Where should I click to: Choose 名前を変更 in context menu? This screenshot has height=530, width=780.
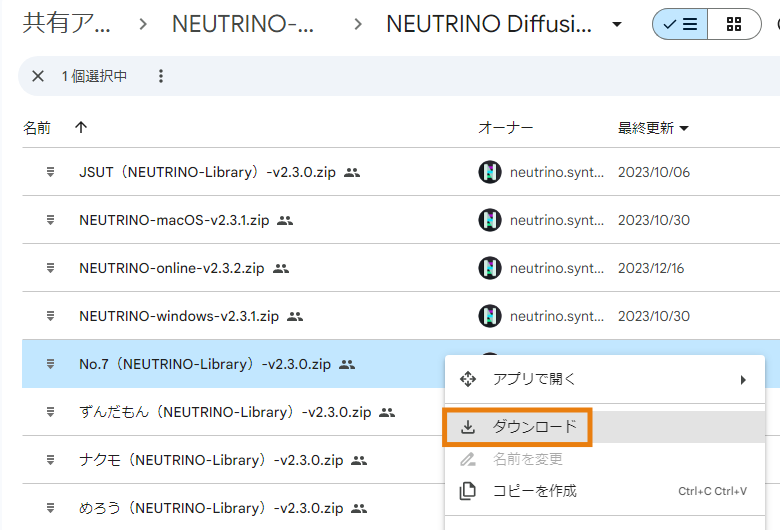click(604, 459)
